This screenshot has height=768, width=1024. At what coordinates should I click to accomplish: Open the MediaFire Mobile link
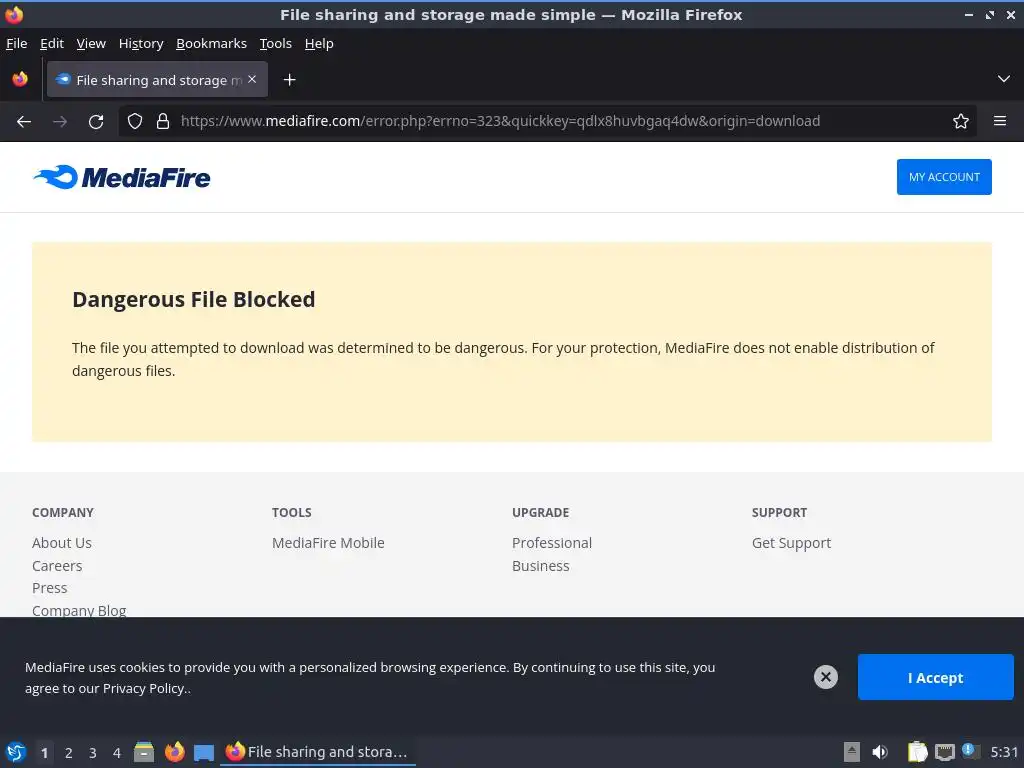click(x=328, y=543)
